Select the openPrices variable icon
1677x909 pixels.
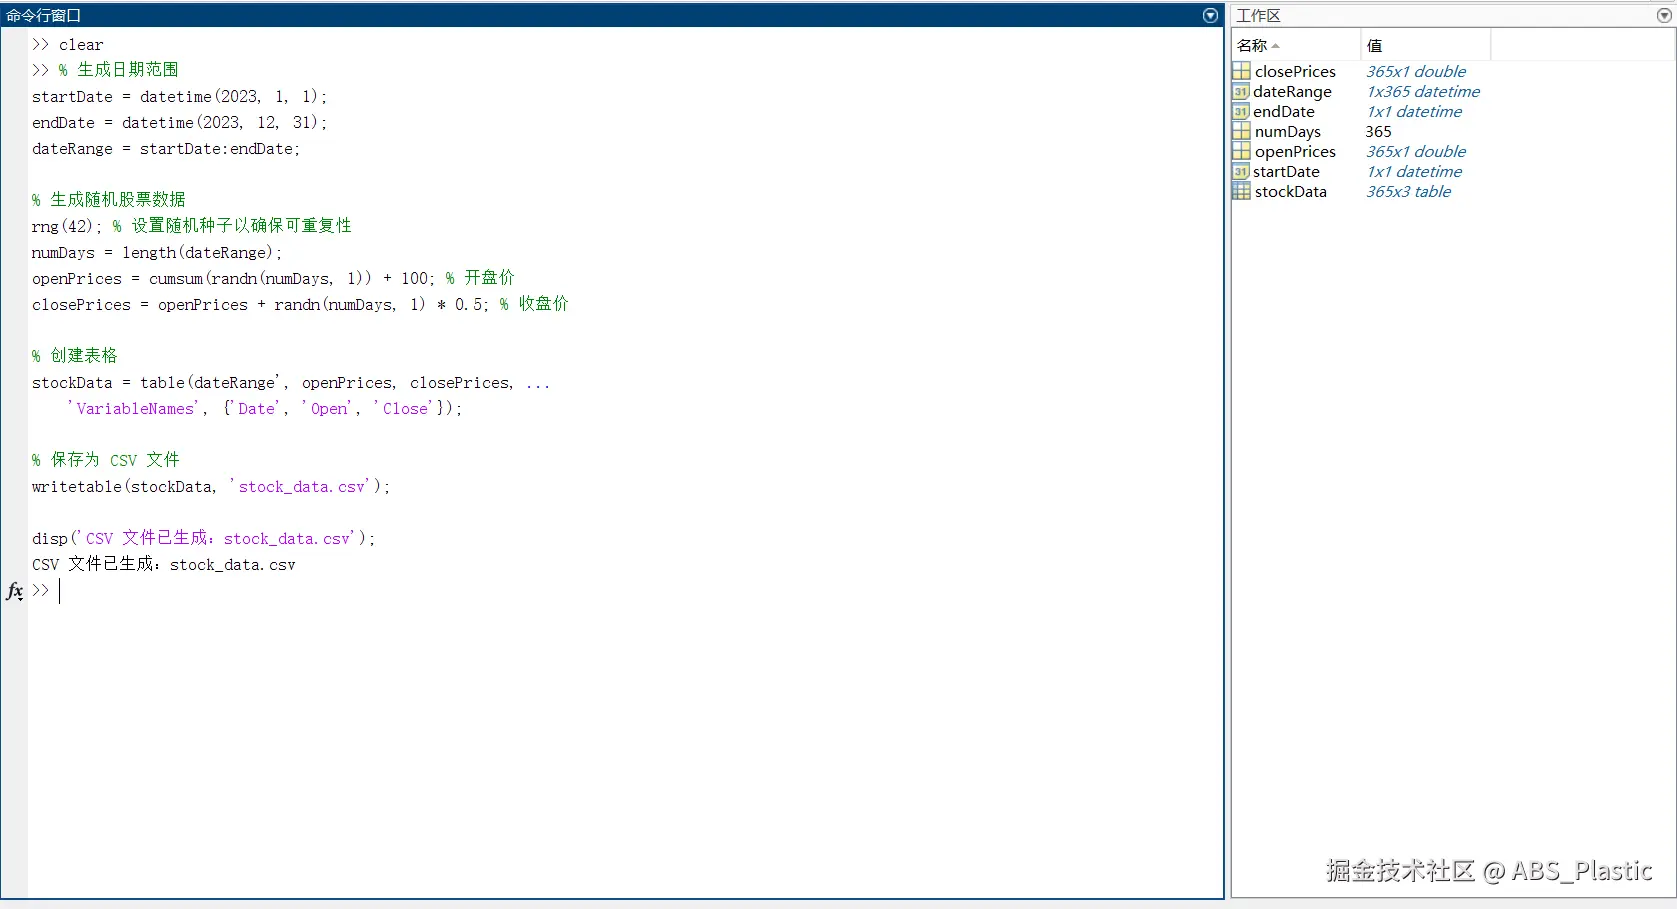point(1241,151)
